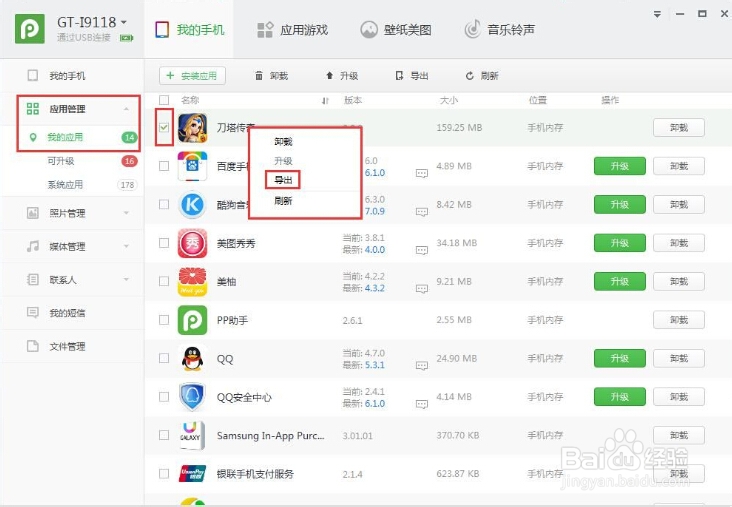Click the Samsung Galaxy app icon
This screenshot has width=732, height=507.
192,435
